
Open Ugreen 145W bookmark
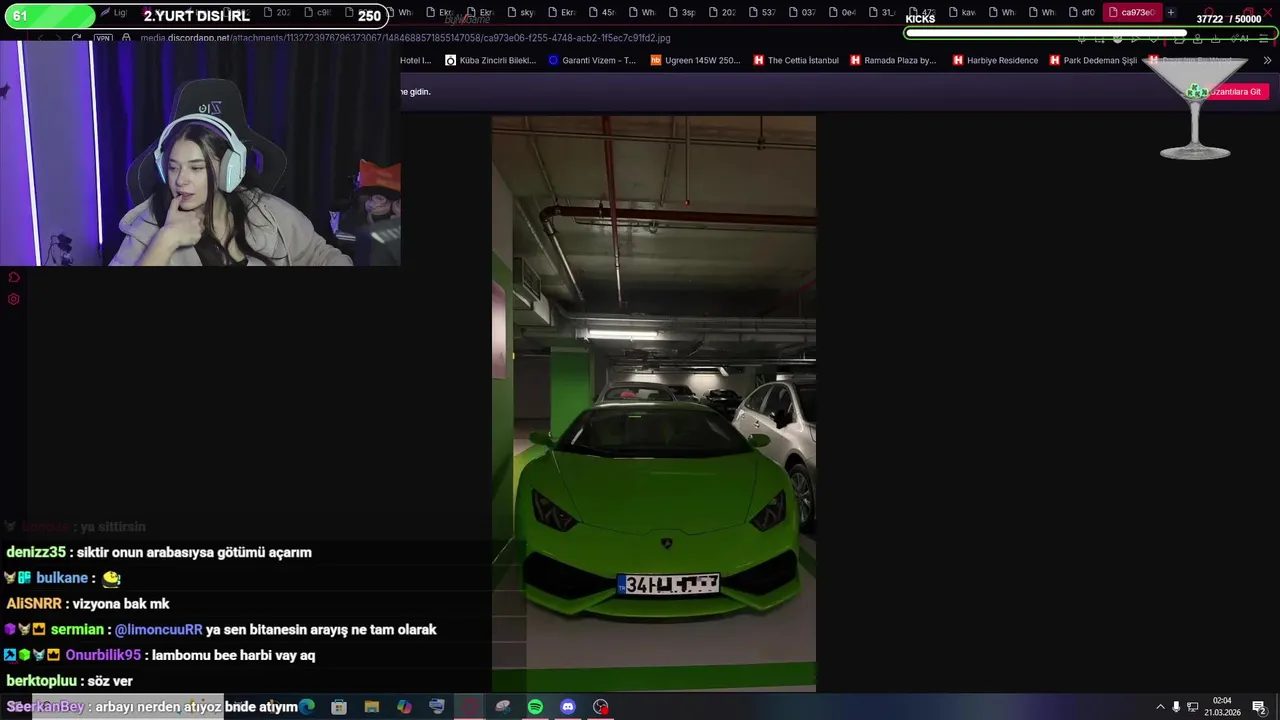click(695, 60)
